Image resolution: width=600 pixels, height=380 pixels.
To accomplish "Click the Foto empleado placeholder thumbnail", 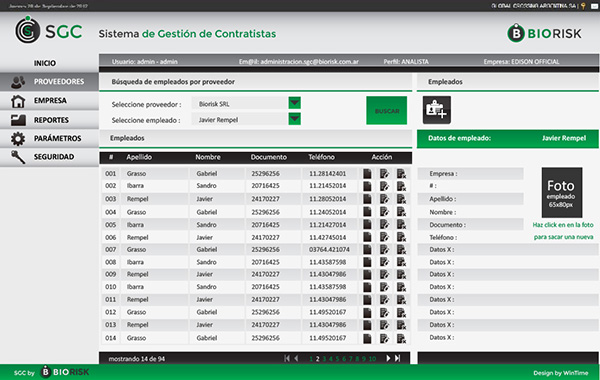I will point(562,192).
